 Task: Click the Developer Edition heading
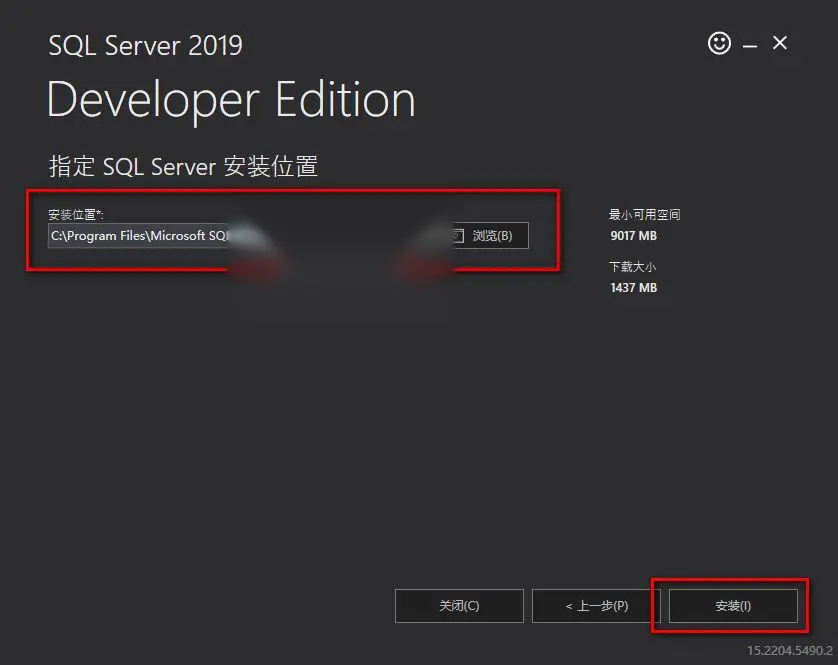tap(231, 100)
